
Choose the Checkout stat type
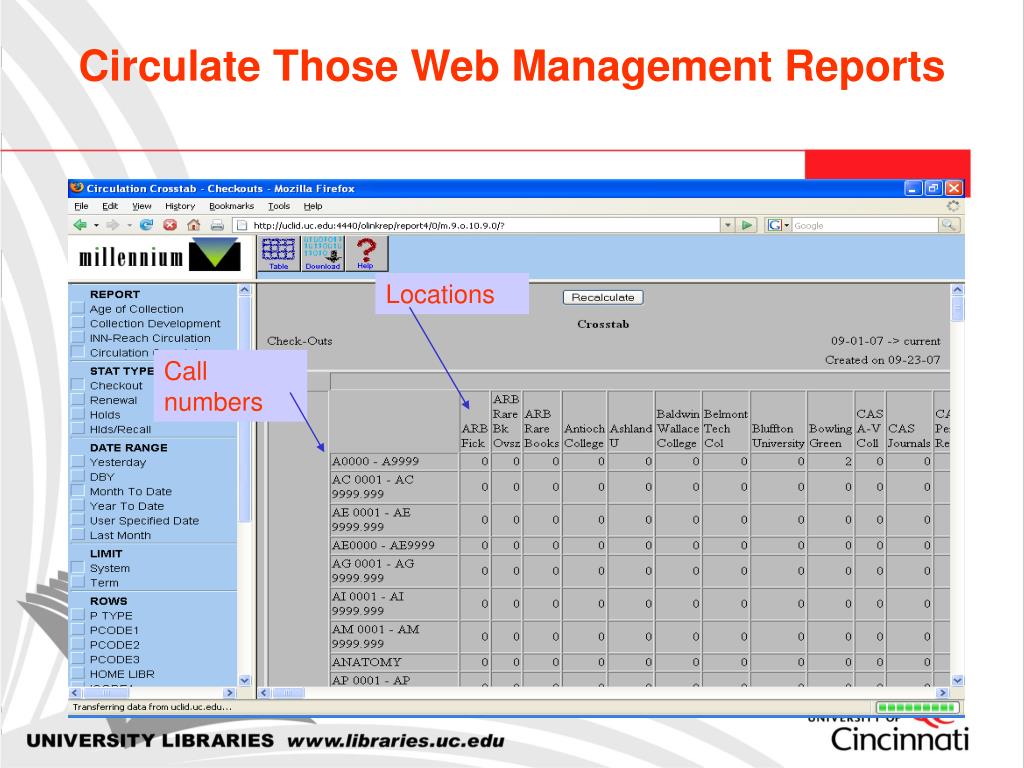click(x=116, y=385)
